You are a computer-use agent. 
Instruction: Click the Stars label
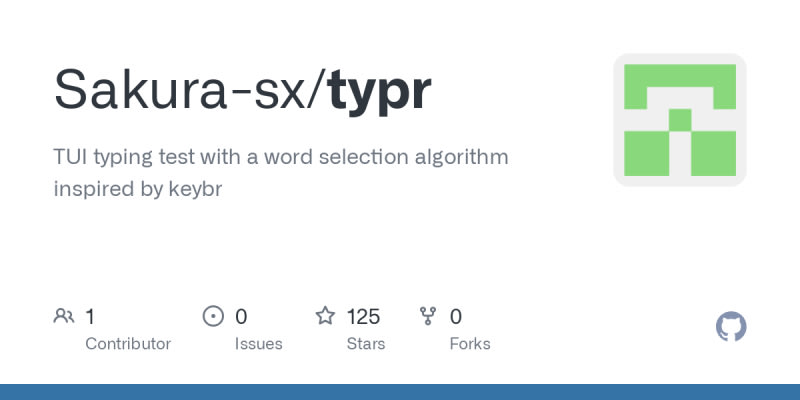point(366,344)
